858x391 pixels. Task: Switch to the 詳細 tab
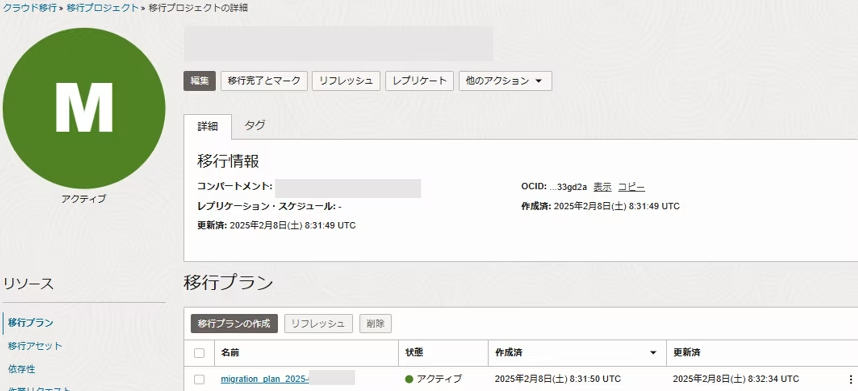(207, 126)
